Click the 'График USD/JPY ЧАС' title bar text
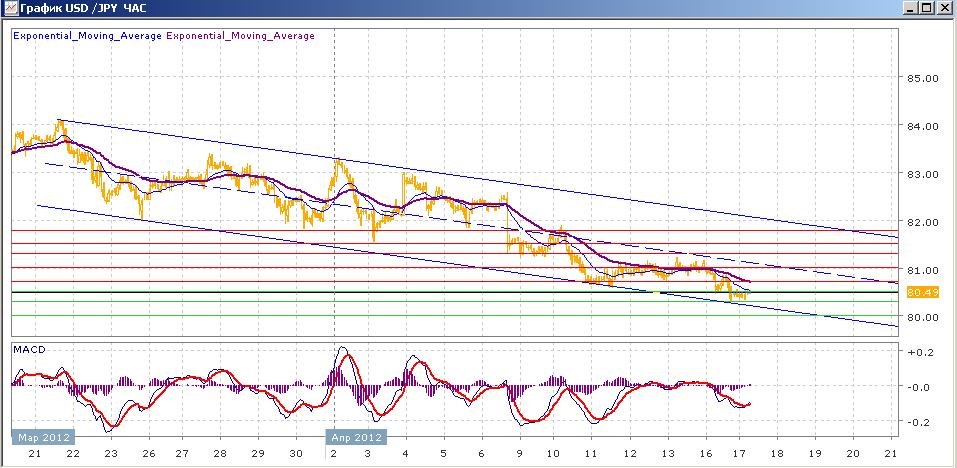The width and height of the screenshot is (957, 468). coord(78,8)
